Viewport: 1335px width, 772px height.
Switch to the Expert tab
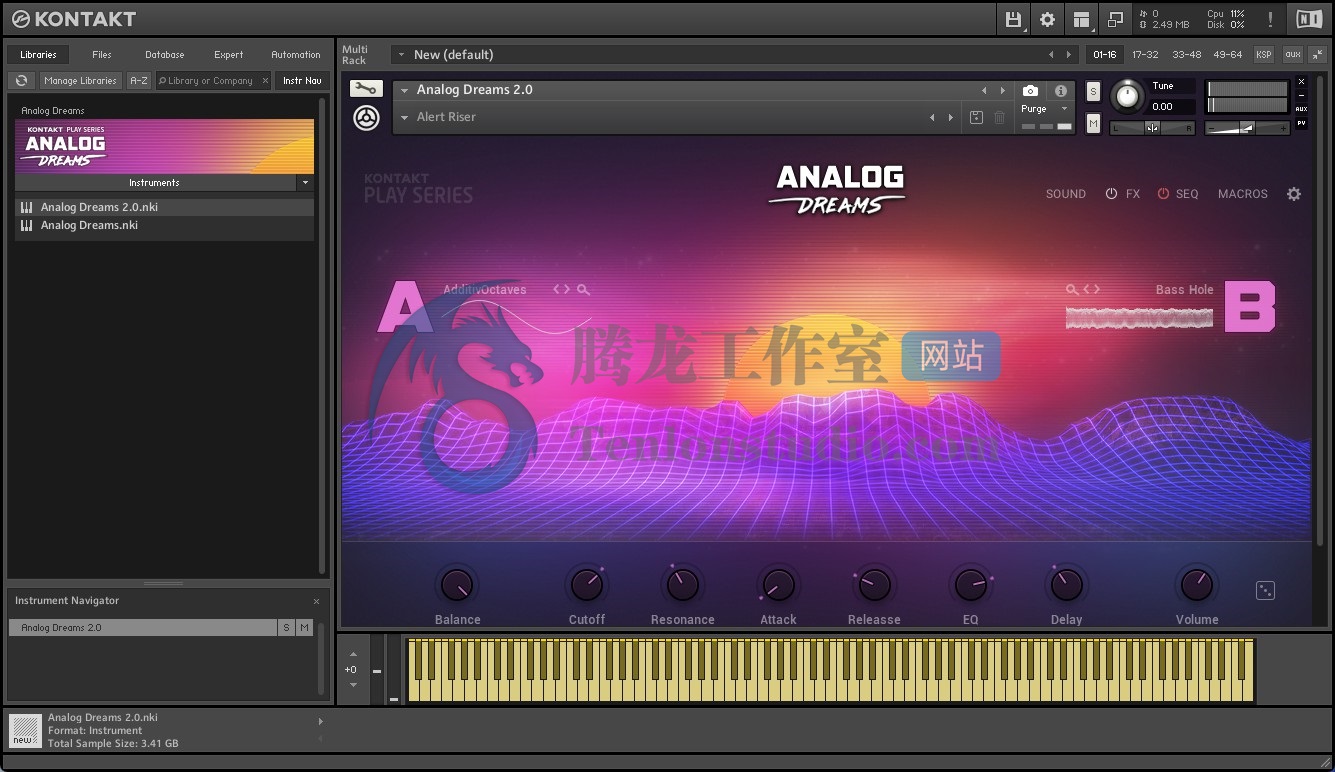(229, 55)
